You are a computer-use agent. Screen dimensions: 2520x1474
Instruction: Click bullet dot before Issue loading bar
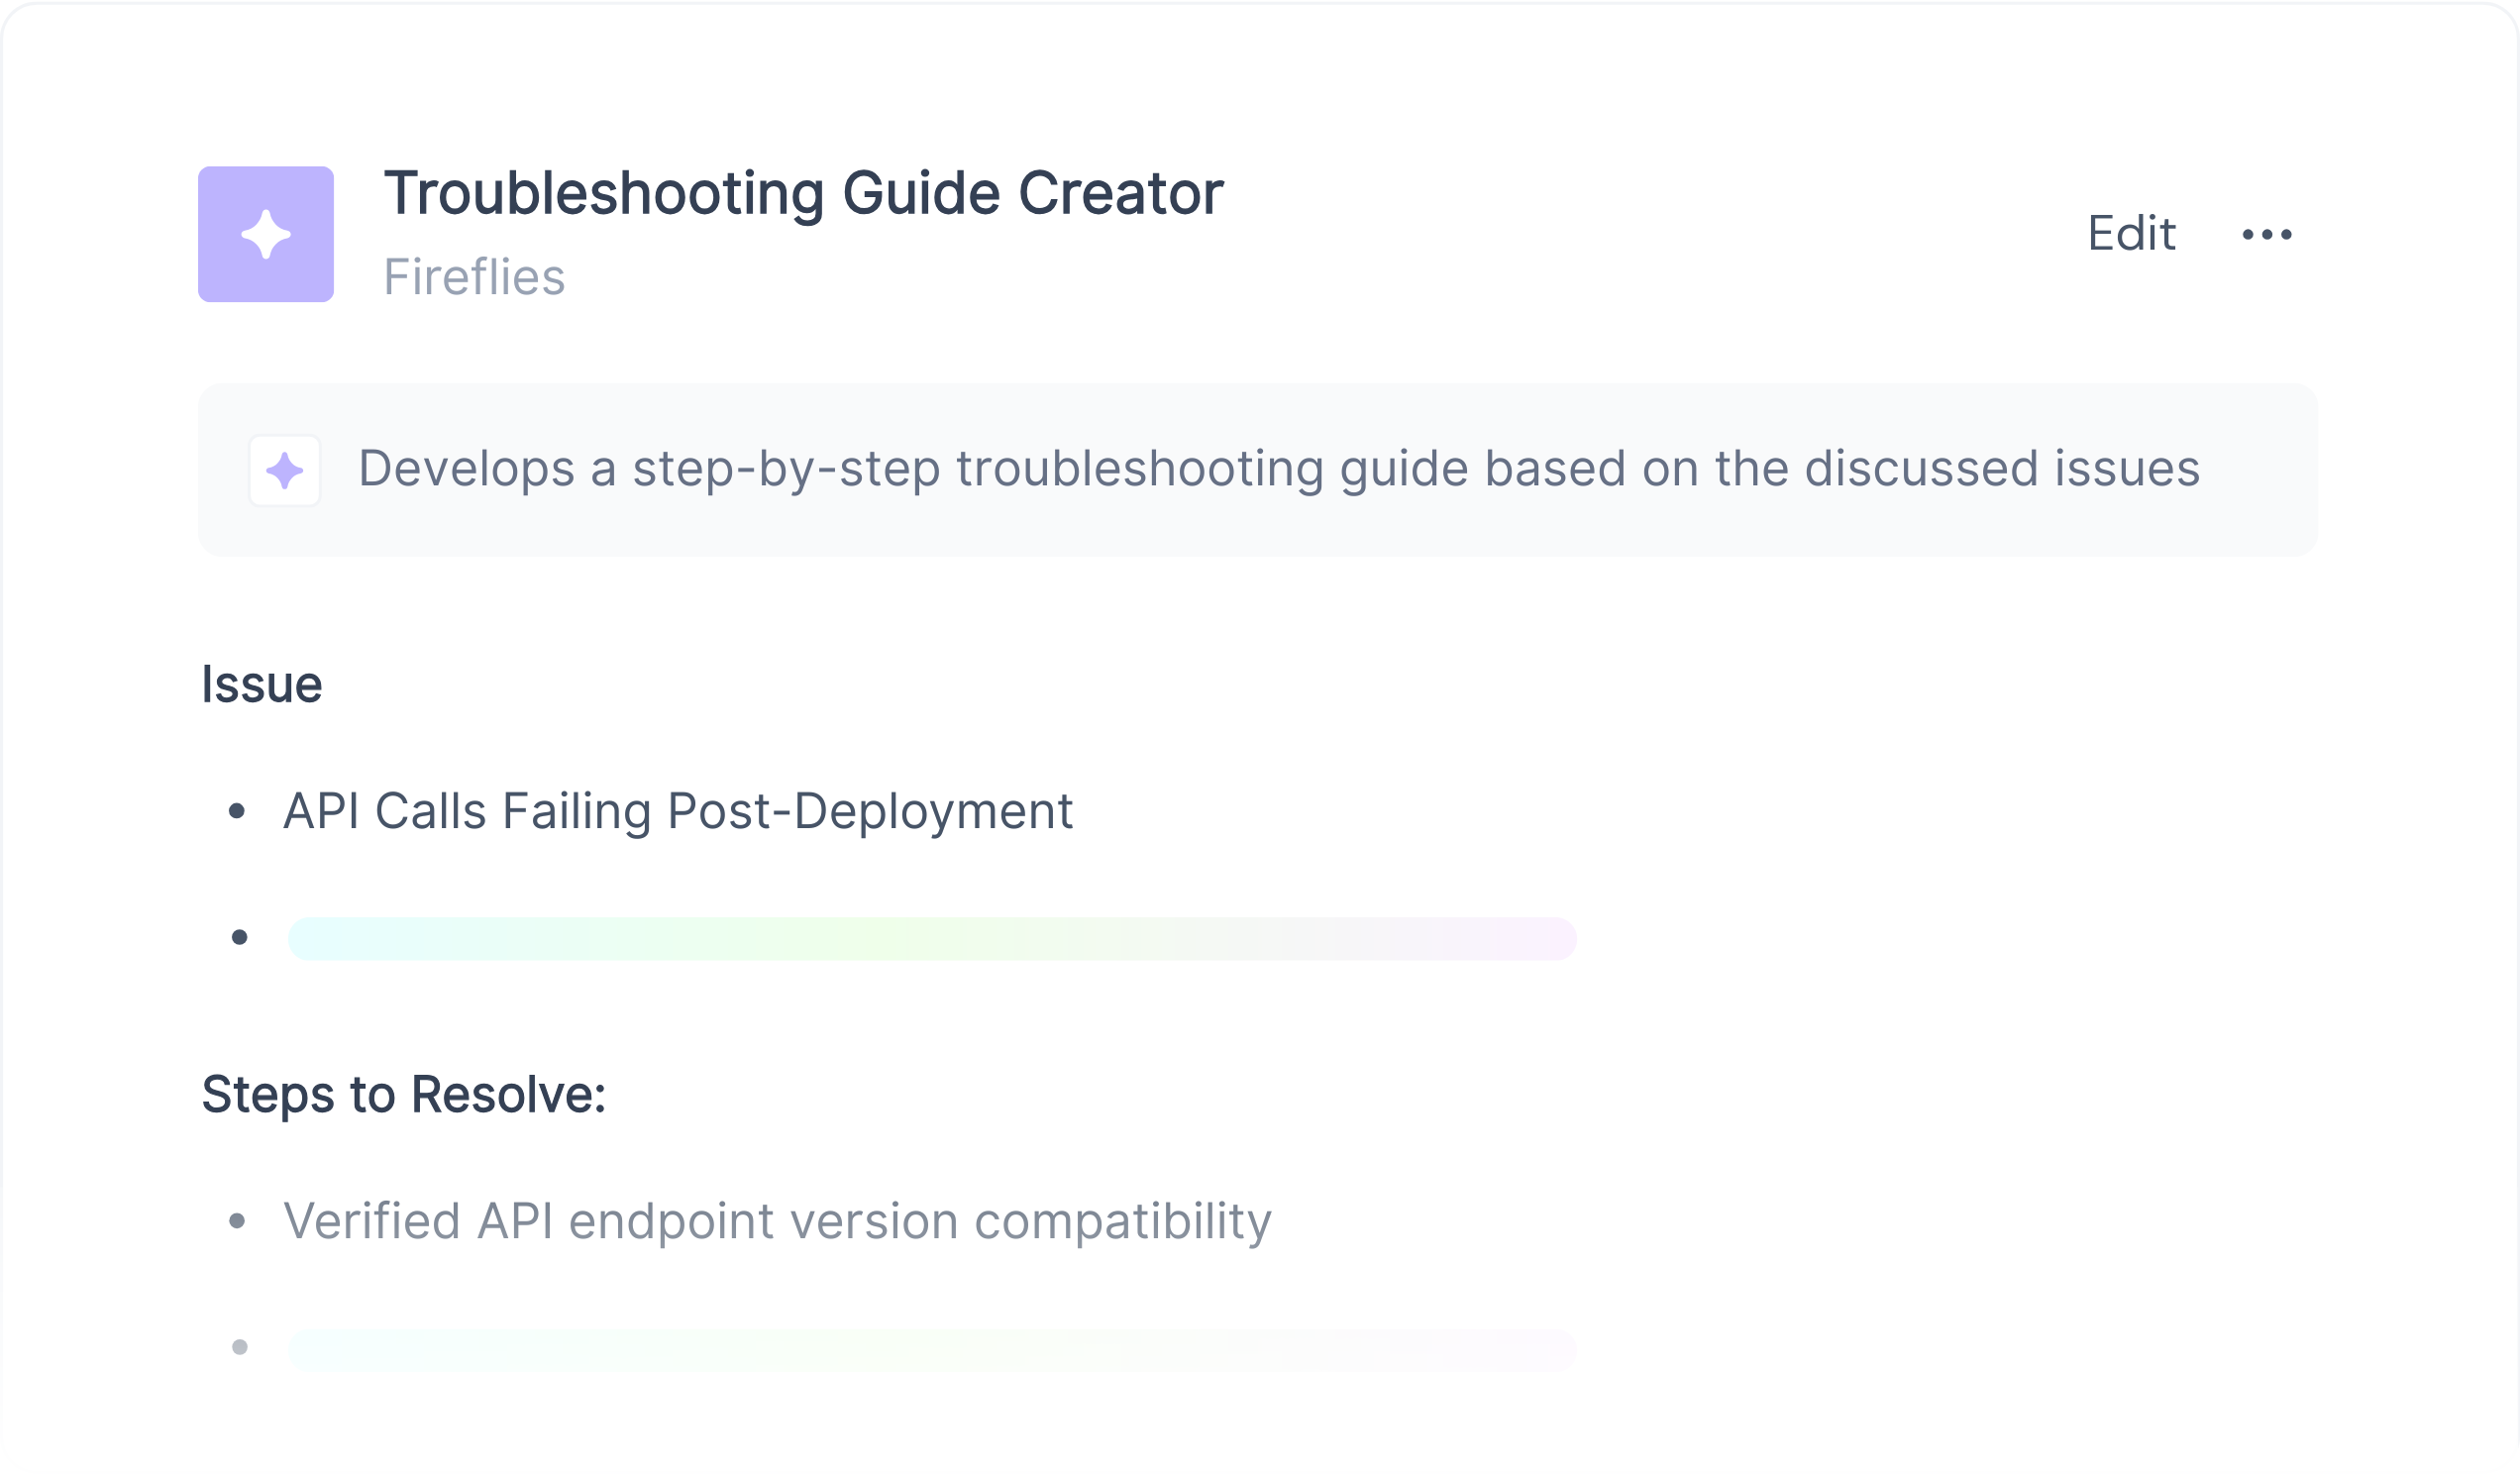[239, 937]
